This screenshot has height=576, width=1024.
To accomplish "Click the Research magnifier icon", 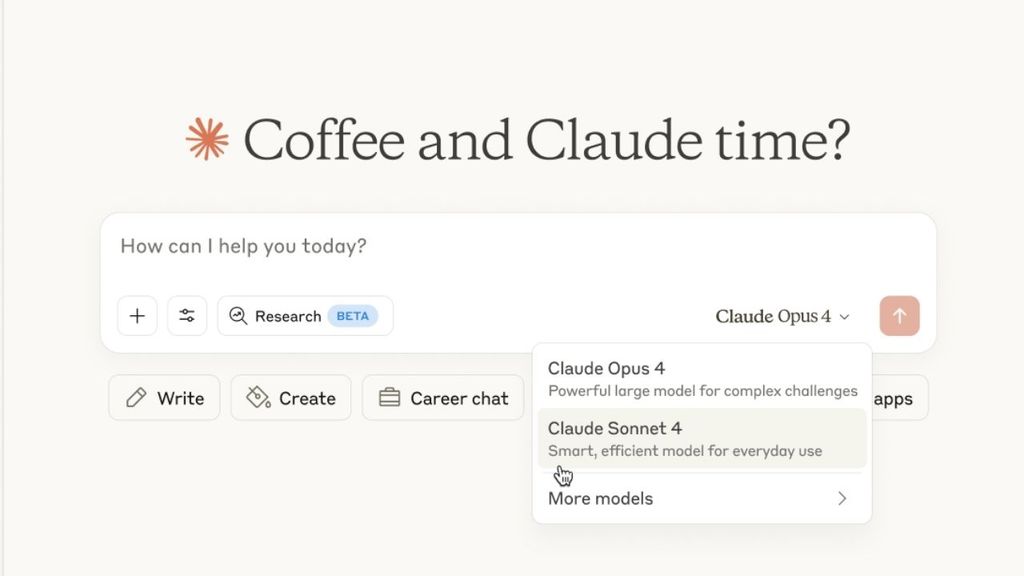I will [238, 316].
